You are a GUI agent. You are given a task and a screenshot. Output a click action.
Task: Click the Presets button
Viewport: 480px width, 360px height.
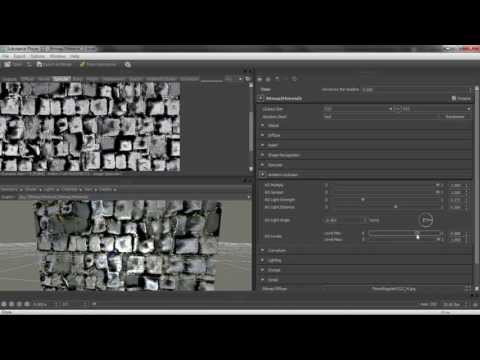(x=461, y=98)
